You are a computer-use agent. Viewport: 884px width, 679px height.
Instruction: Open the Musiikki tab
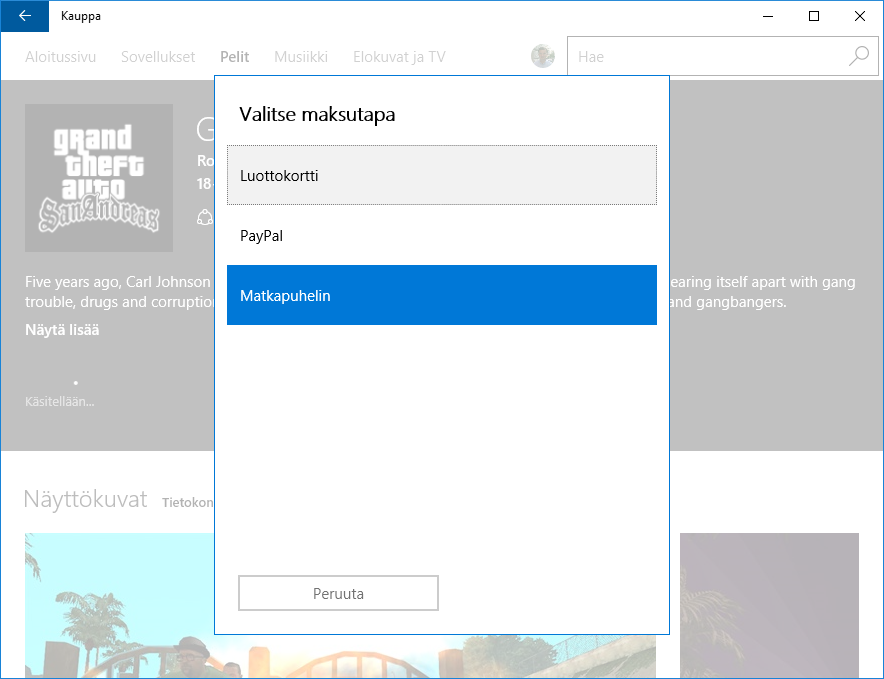coord(300,57)
